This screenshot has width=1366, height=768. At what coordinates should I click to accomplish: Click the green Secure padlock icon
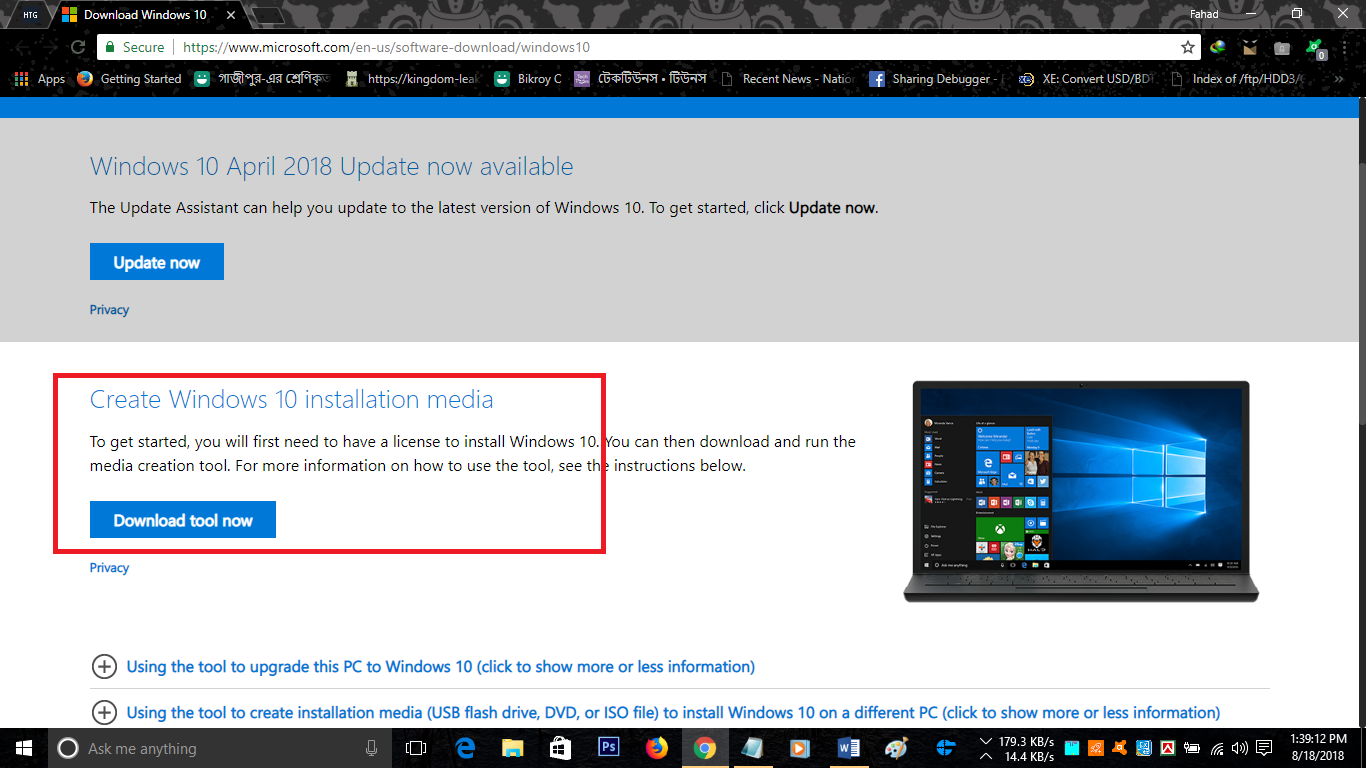[x=109, y=47]
